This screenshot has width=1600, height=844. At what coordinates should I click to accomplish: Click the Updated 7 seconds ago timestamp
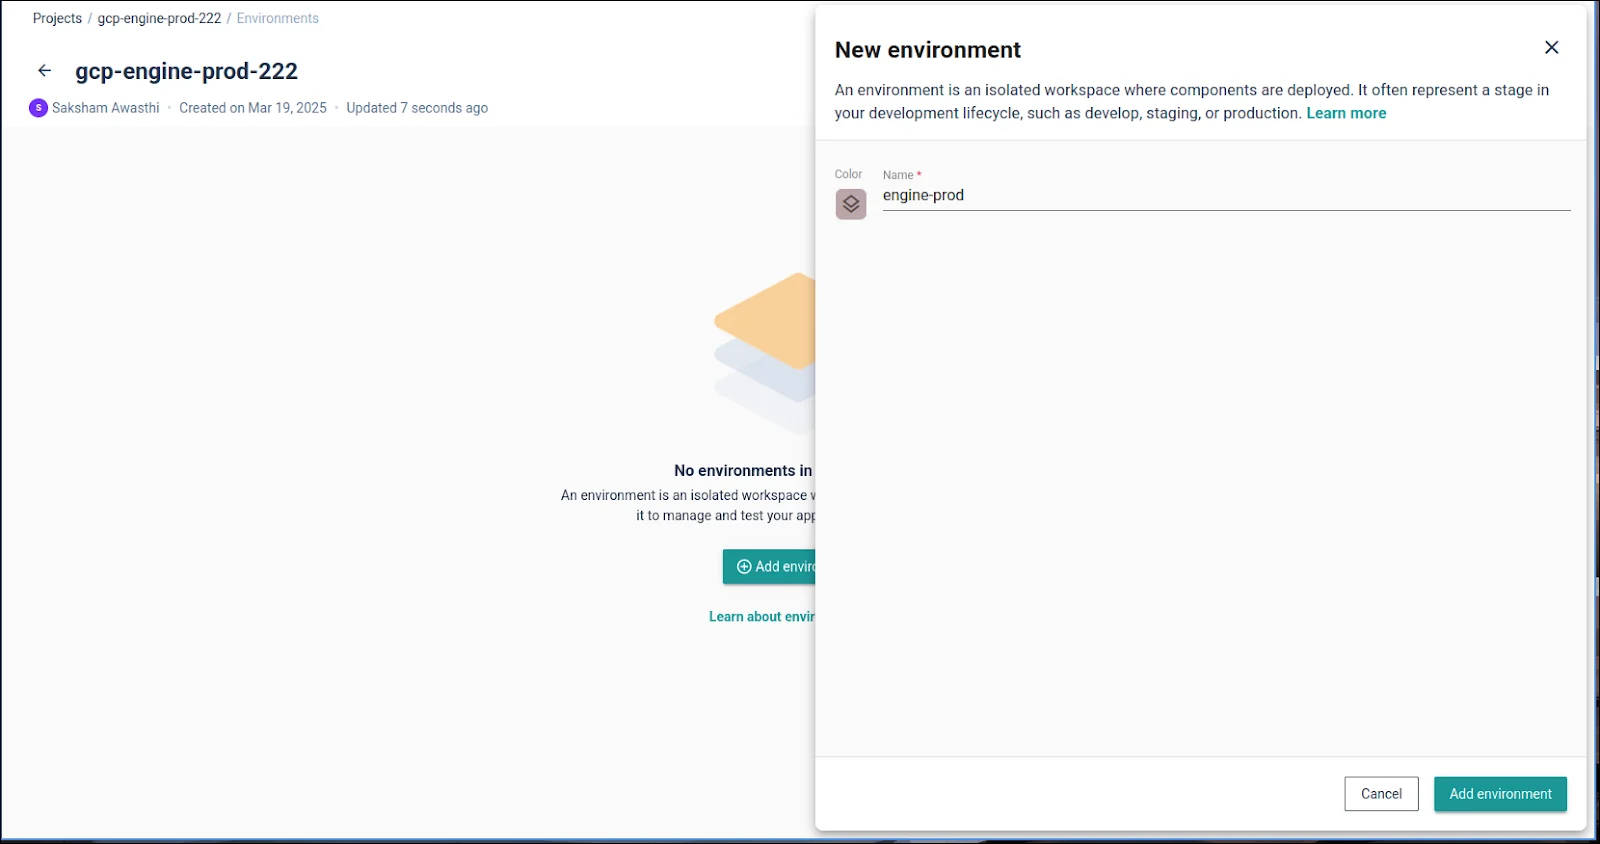417,108
